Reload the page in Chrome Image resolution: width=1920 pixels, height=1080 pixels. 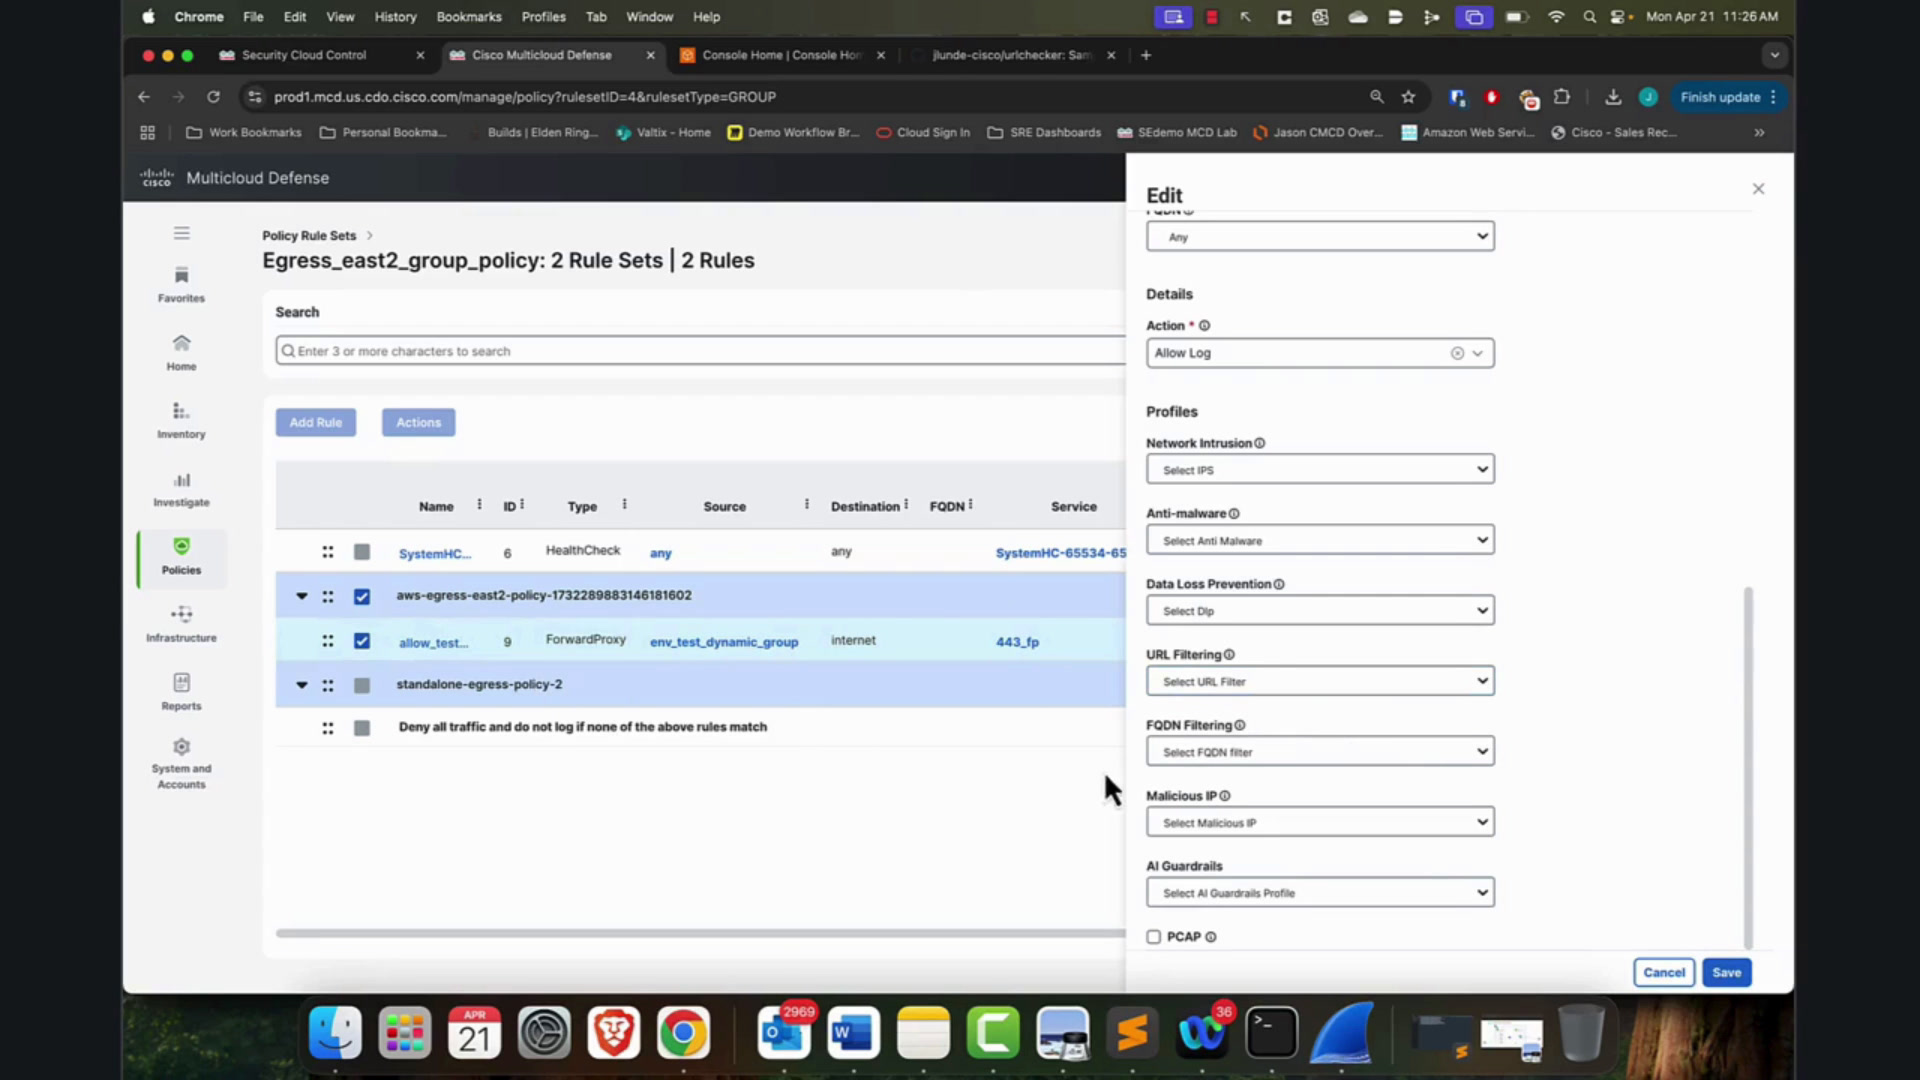[x=213, y=97]
